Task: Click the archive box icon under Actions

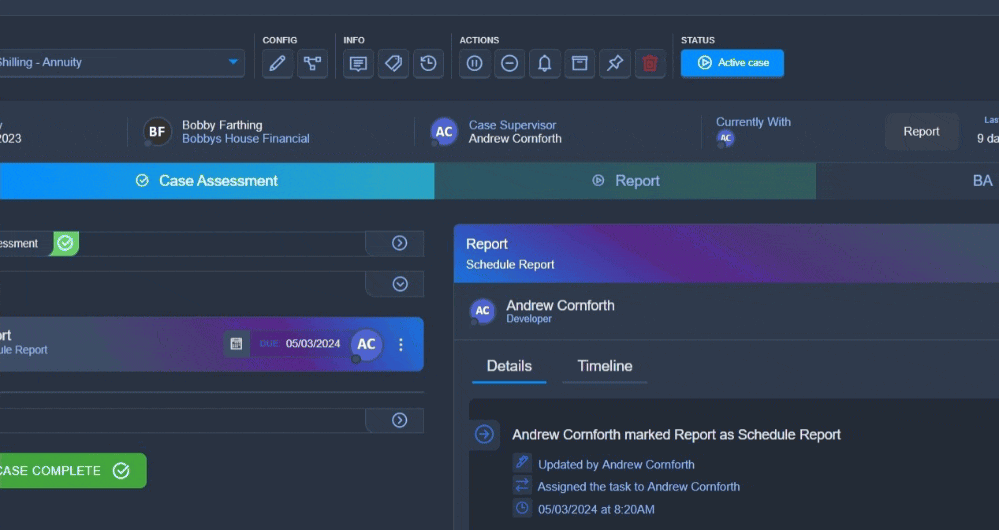Action: pyautogui.click(x=579, y=63)
